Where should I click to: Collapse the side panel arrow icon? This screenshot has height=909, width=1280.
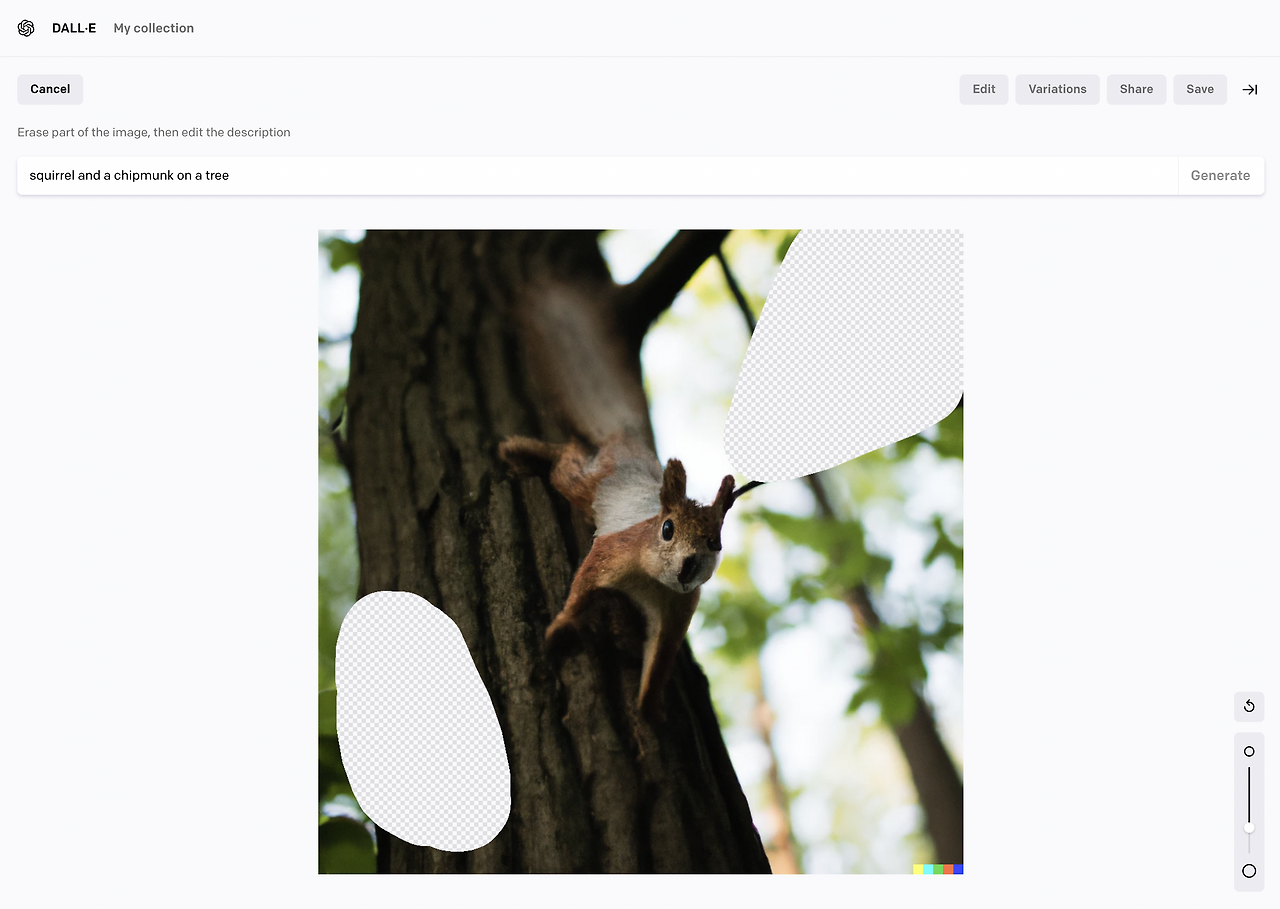[x=1249, y=89]
